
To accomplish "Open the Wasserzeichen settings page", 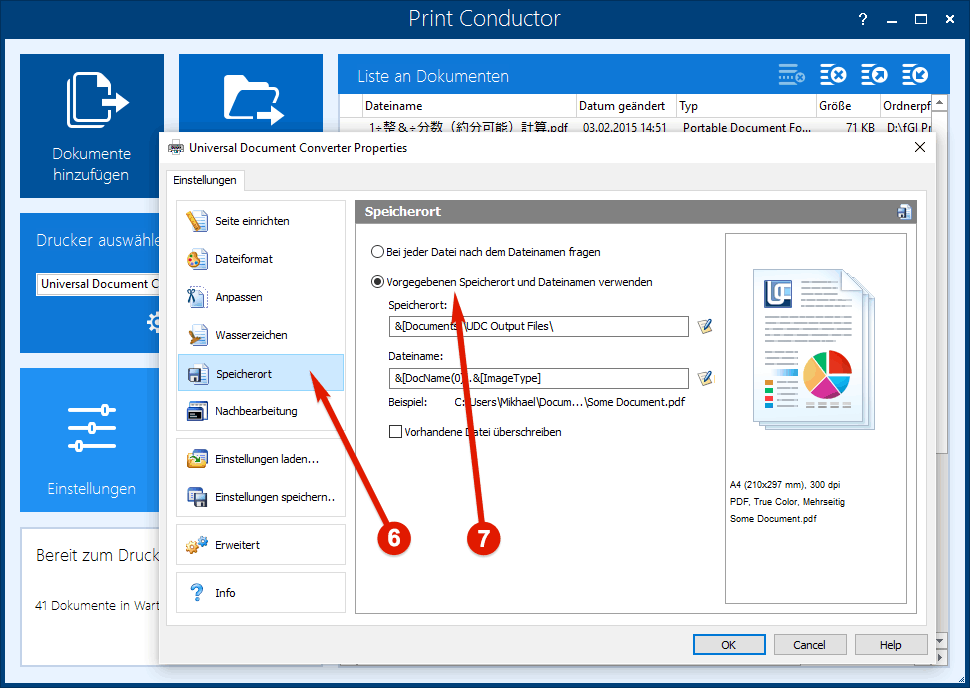I will [260, 335].
